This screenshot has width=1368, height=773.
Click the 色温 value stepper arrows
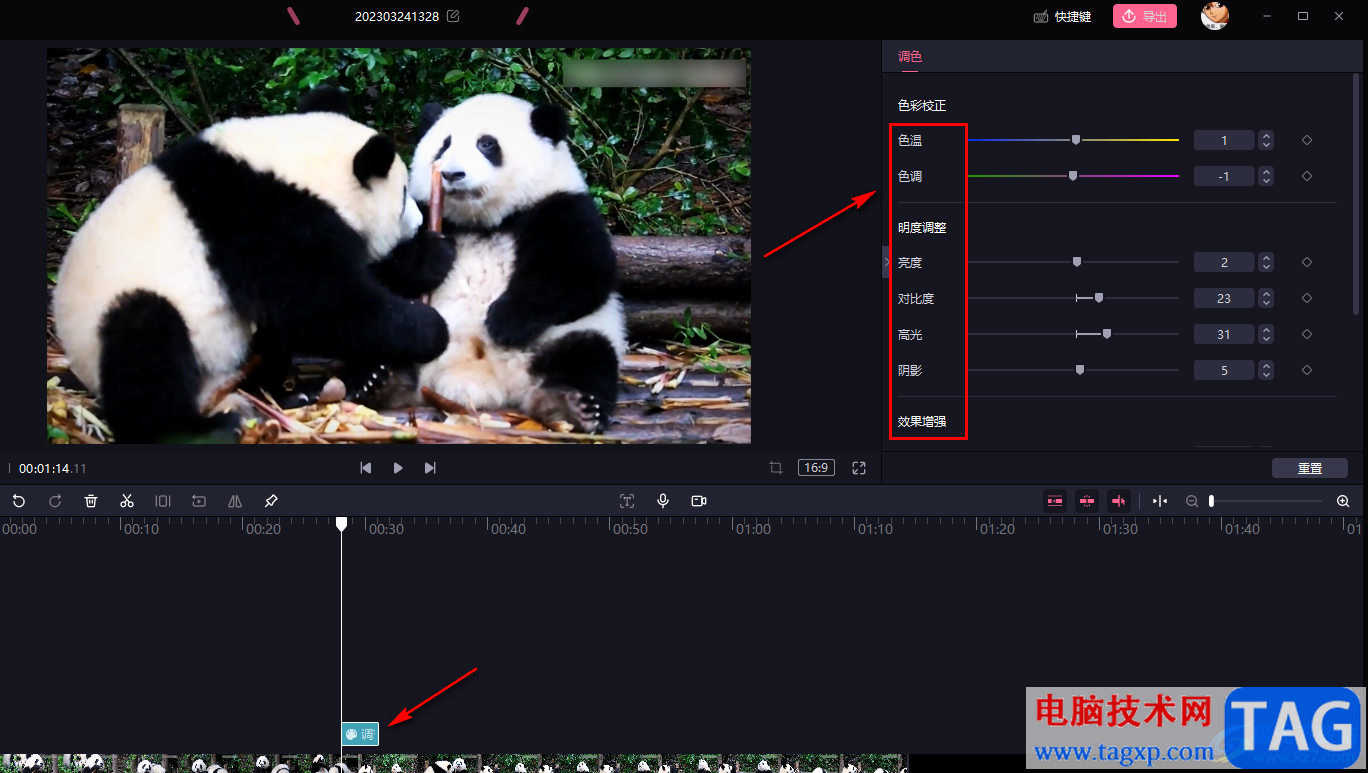tap(1266, 140)
